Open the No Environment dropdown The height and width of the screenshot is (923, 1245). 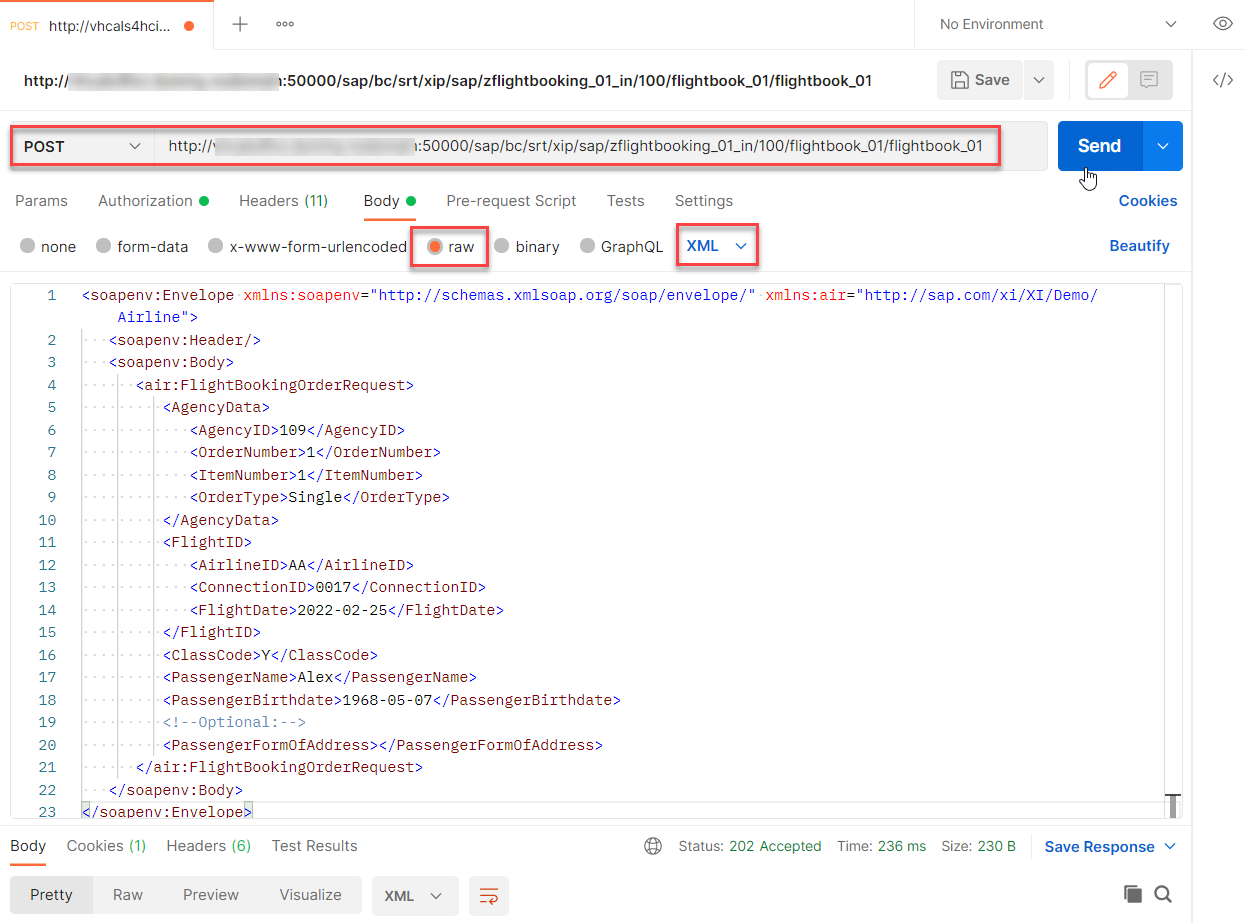point(1060,24)
